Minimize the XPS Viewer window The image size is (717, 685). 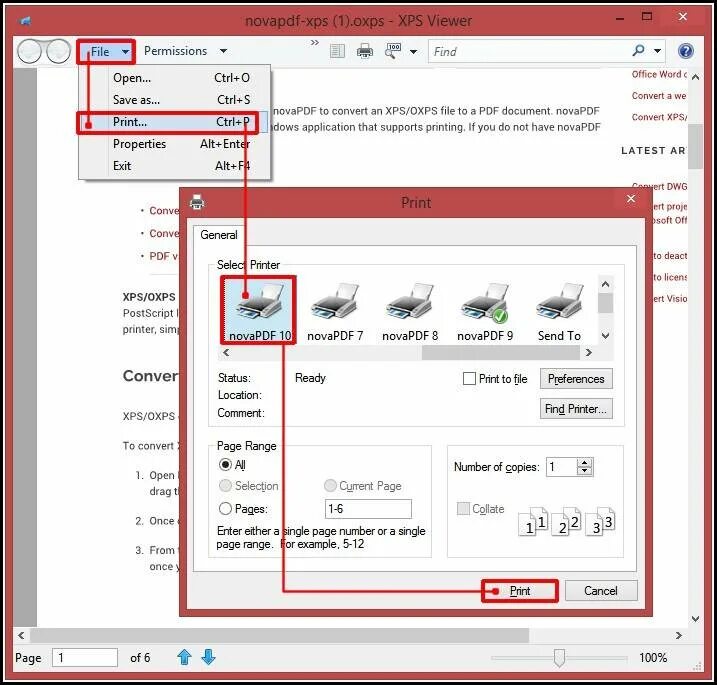(x=620, y=19)
